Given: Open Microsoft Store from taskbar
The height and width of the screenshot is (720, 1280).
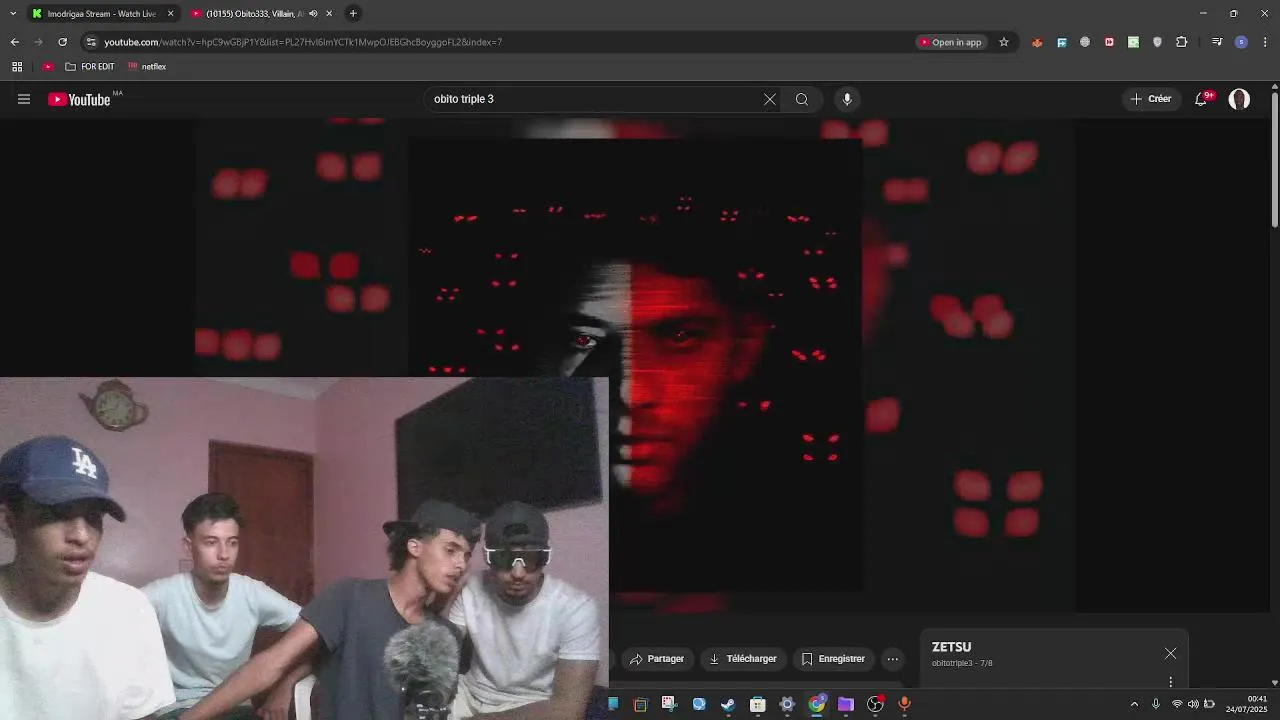Looking at the screenshot, I should [x=758, y=704].
